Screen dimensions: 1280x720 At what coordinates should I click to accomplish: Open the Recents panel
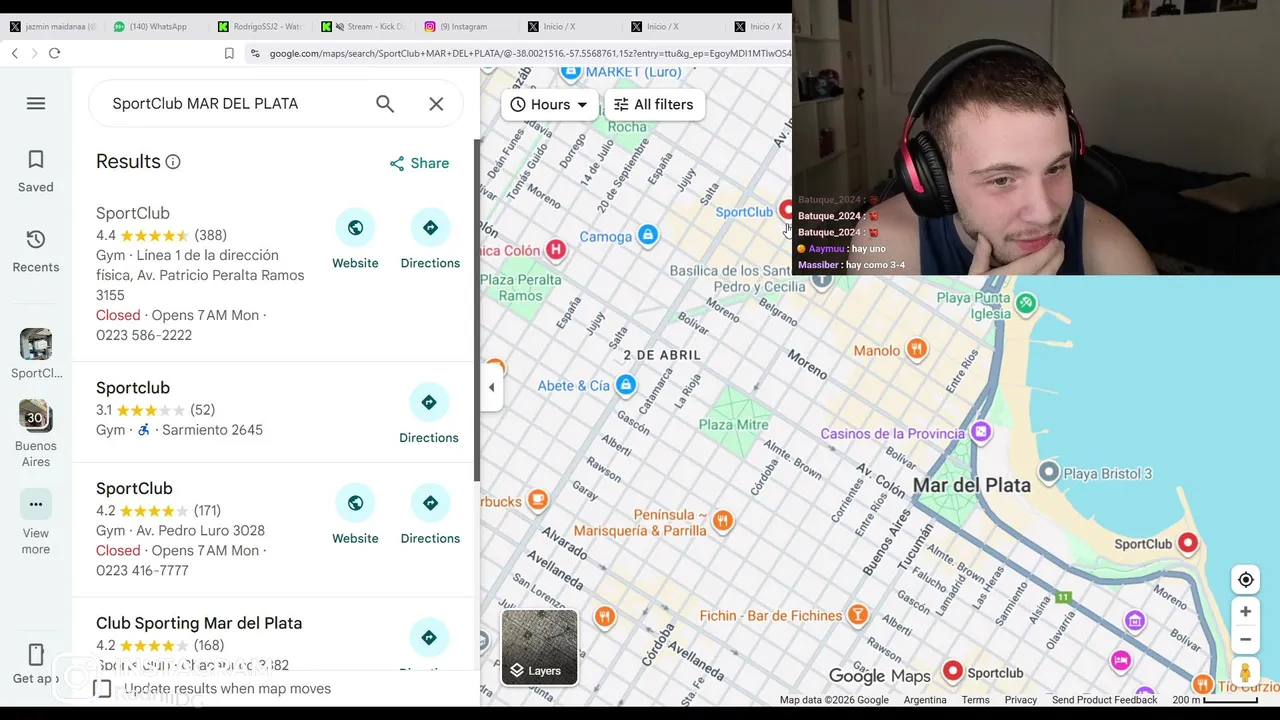click(x=36, y=251)
